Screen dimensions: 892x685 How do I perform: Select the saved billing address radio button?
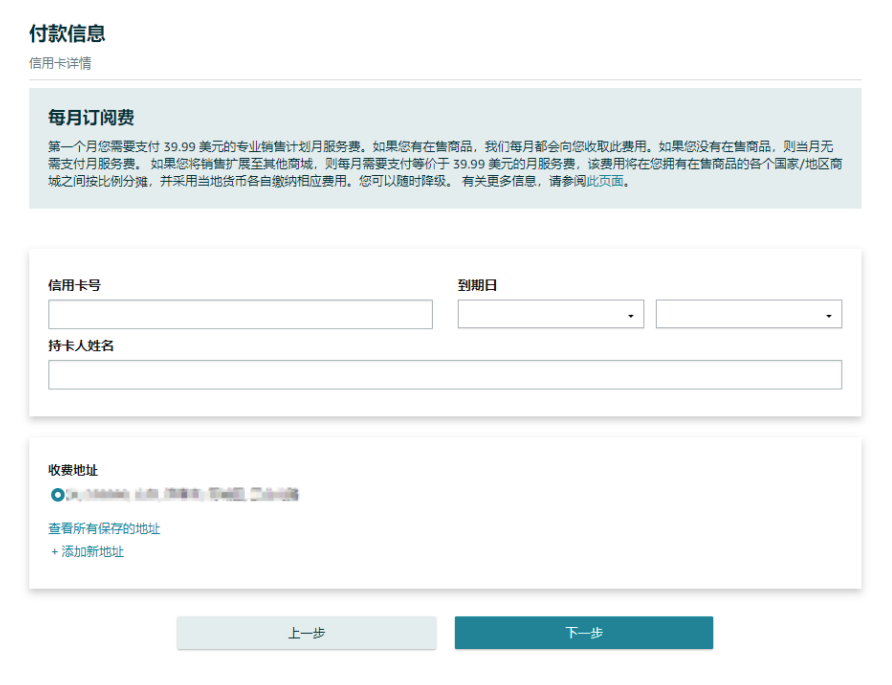pyautogui.click(x=57, y=495)
